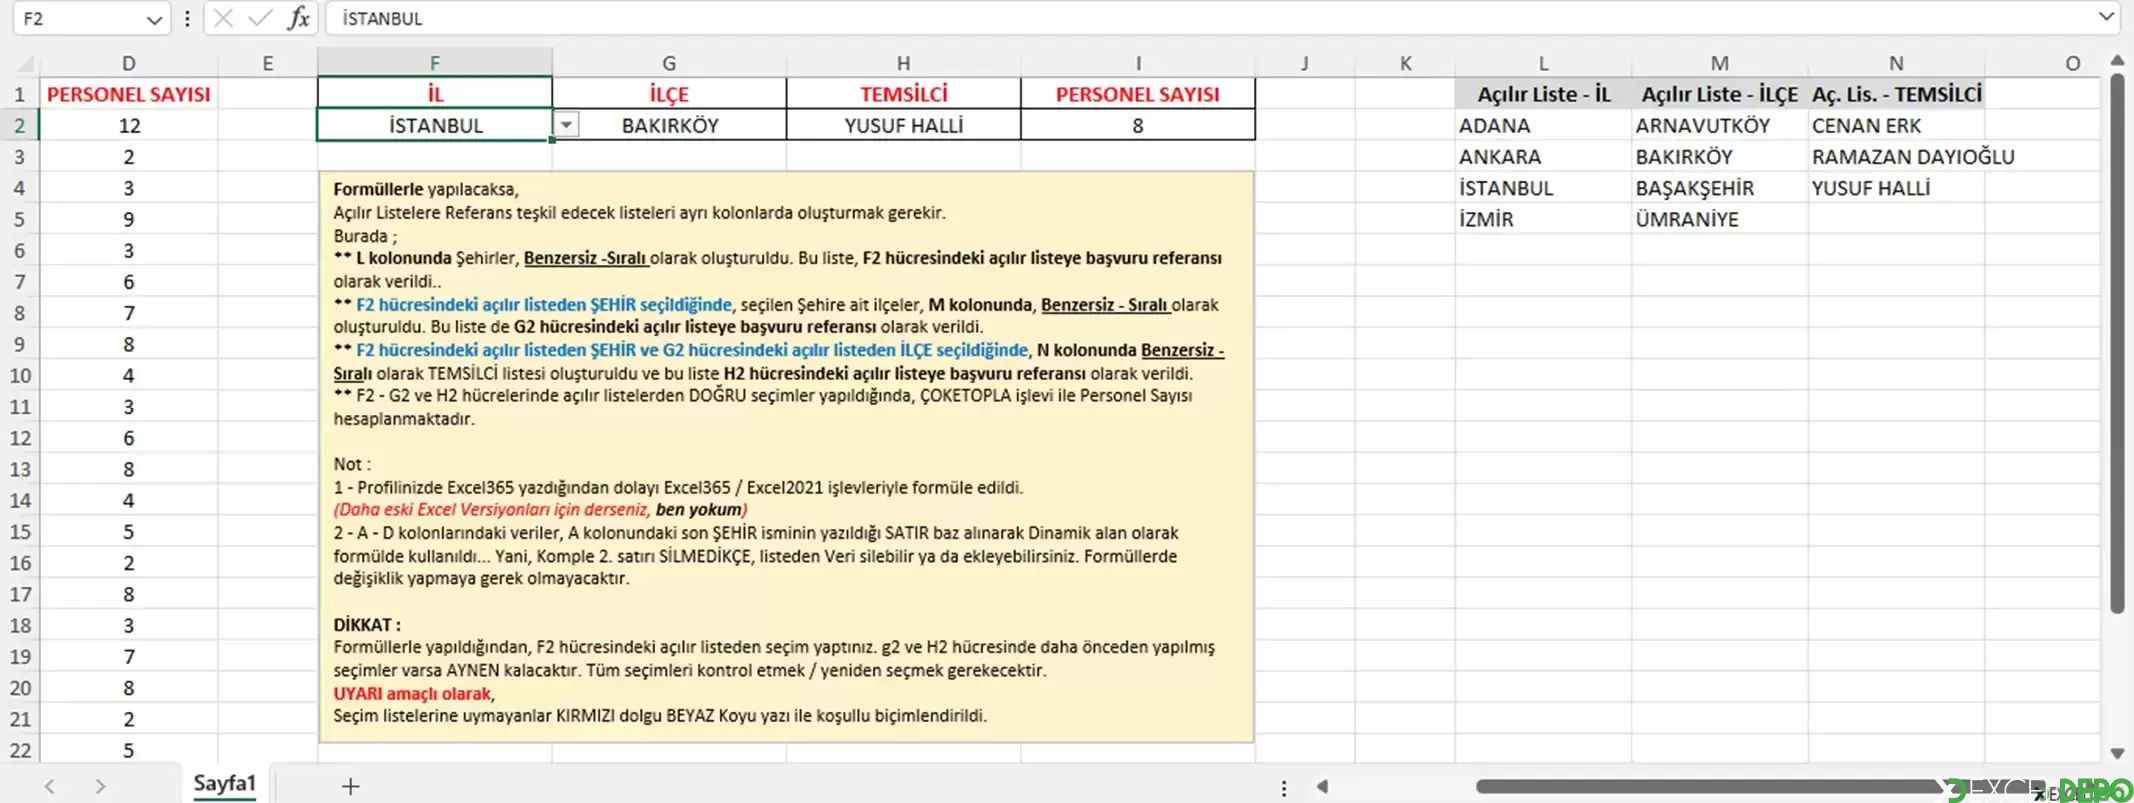Select cell D2 with value 12

click(x=129, y=125)
